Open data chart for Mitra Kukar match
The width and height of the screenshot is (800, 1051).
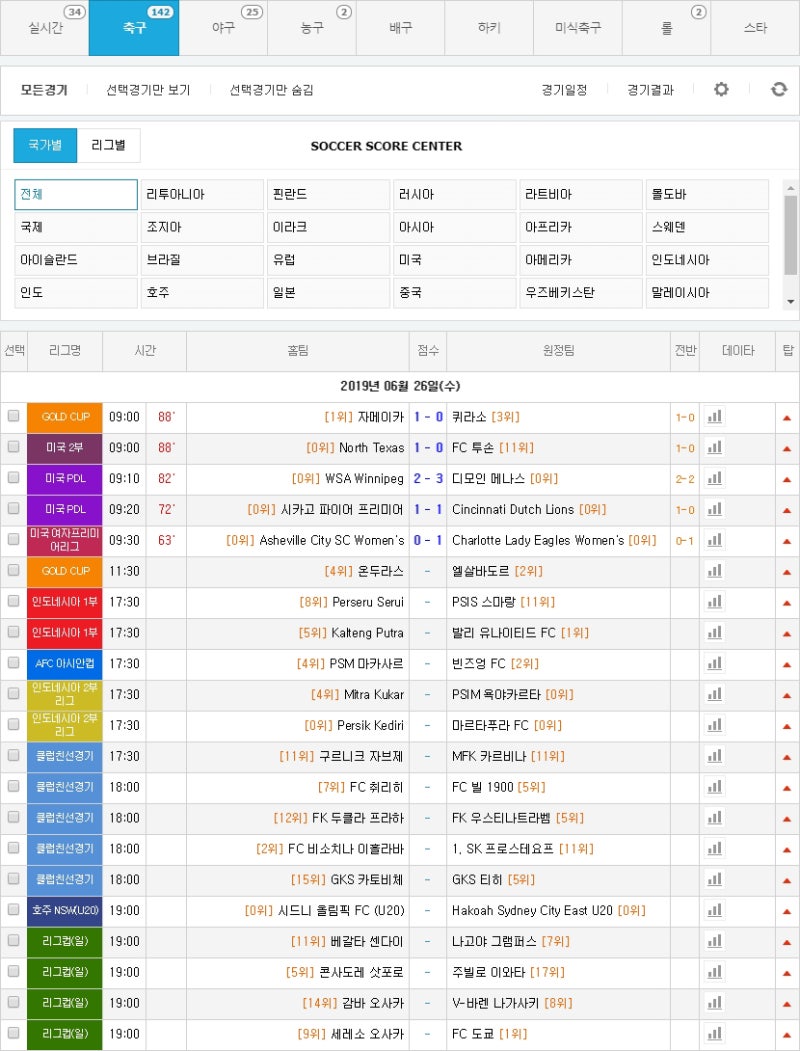coord(714,694)
